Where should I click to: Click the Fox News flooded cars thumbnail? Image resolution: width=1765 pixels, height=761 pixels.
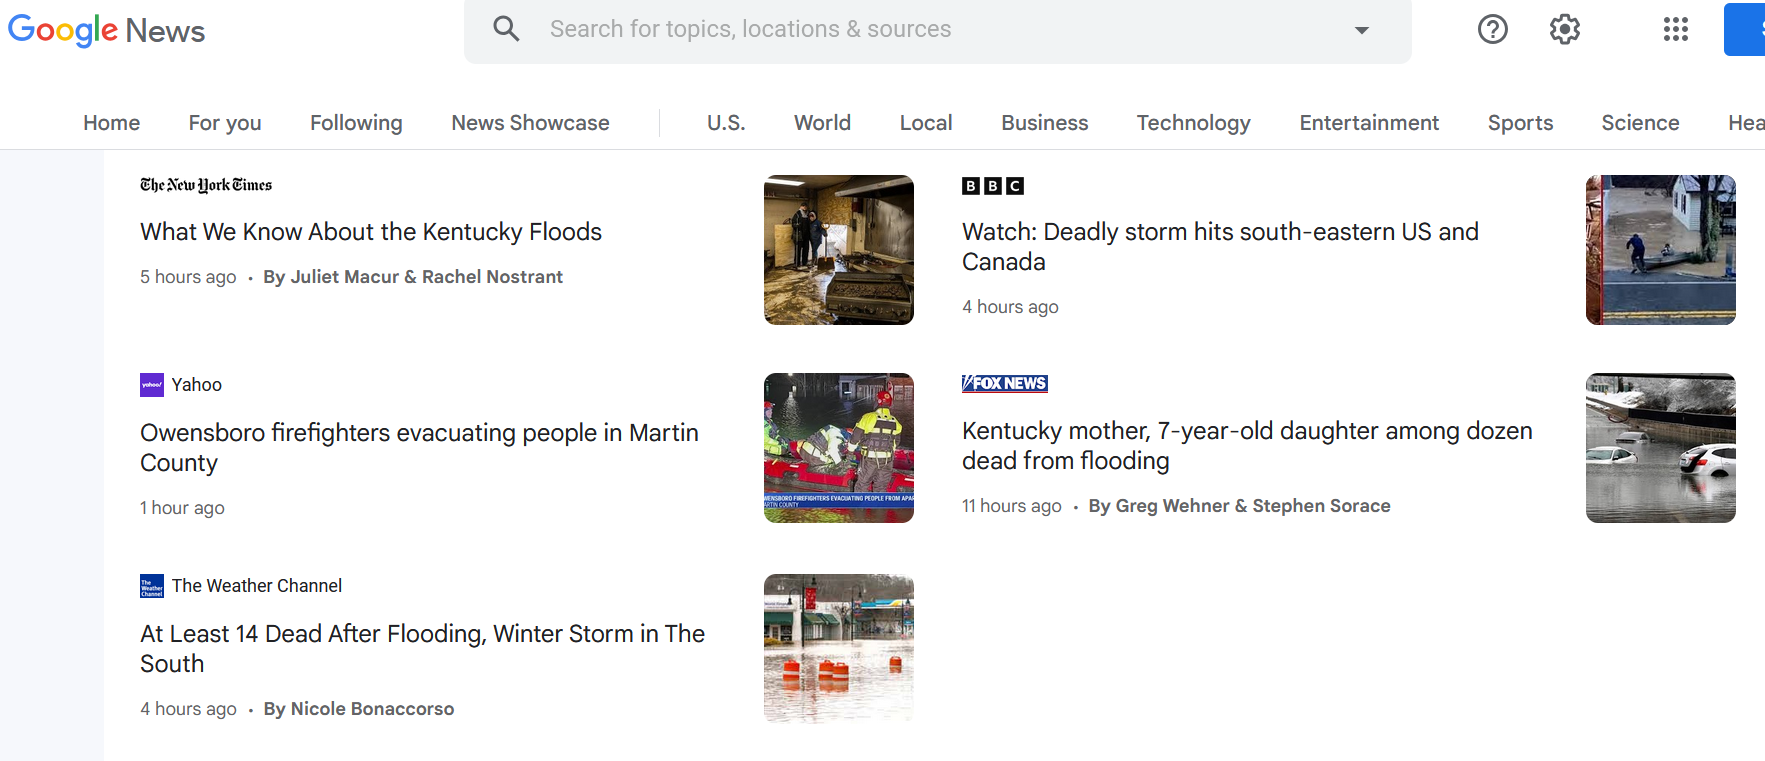pos(1661,448)
